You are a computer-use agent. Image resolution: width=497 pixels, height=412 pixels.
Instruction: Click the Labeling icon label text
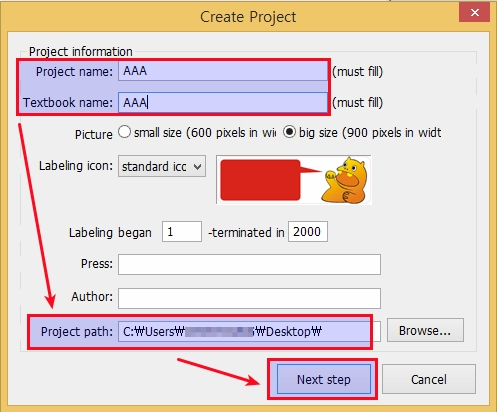tap(76, 166)
